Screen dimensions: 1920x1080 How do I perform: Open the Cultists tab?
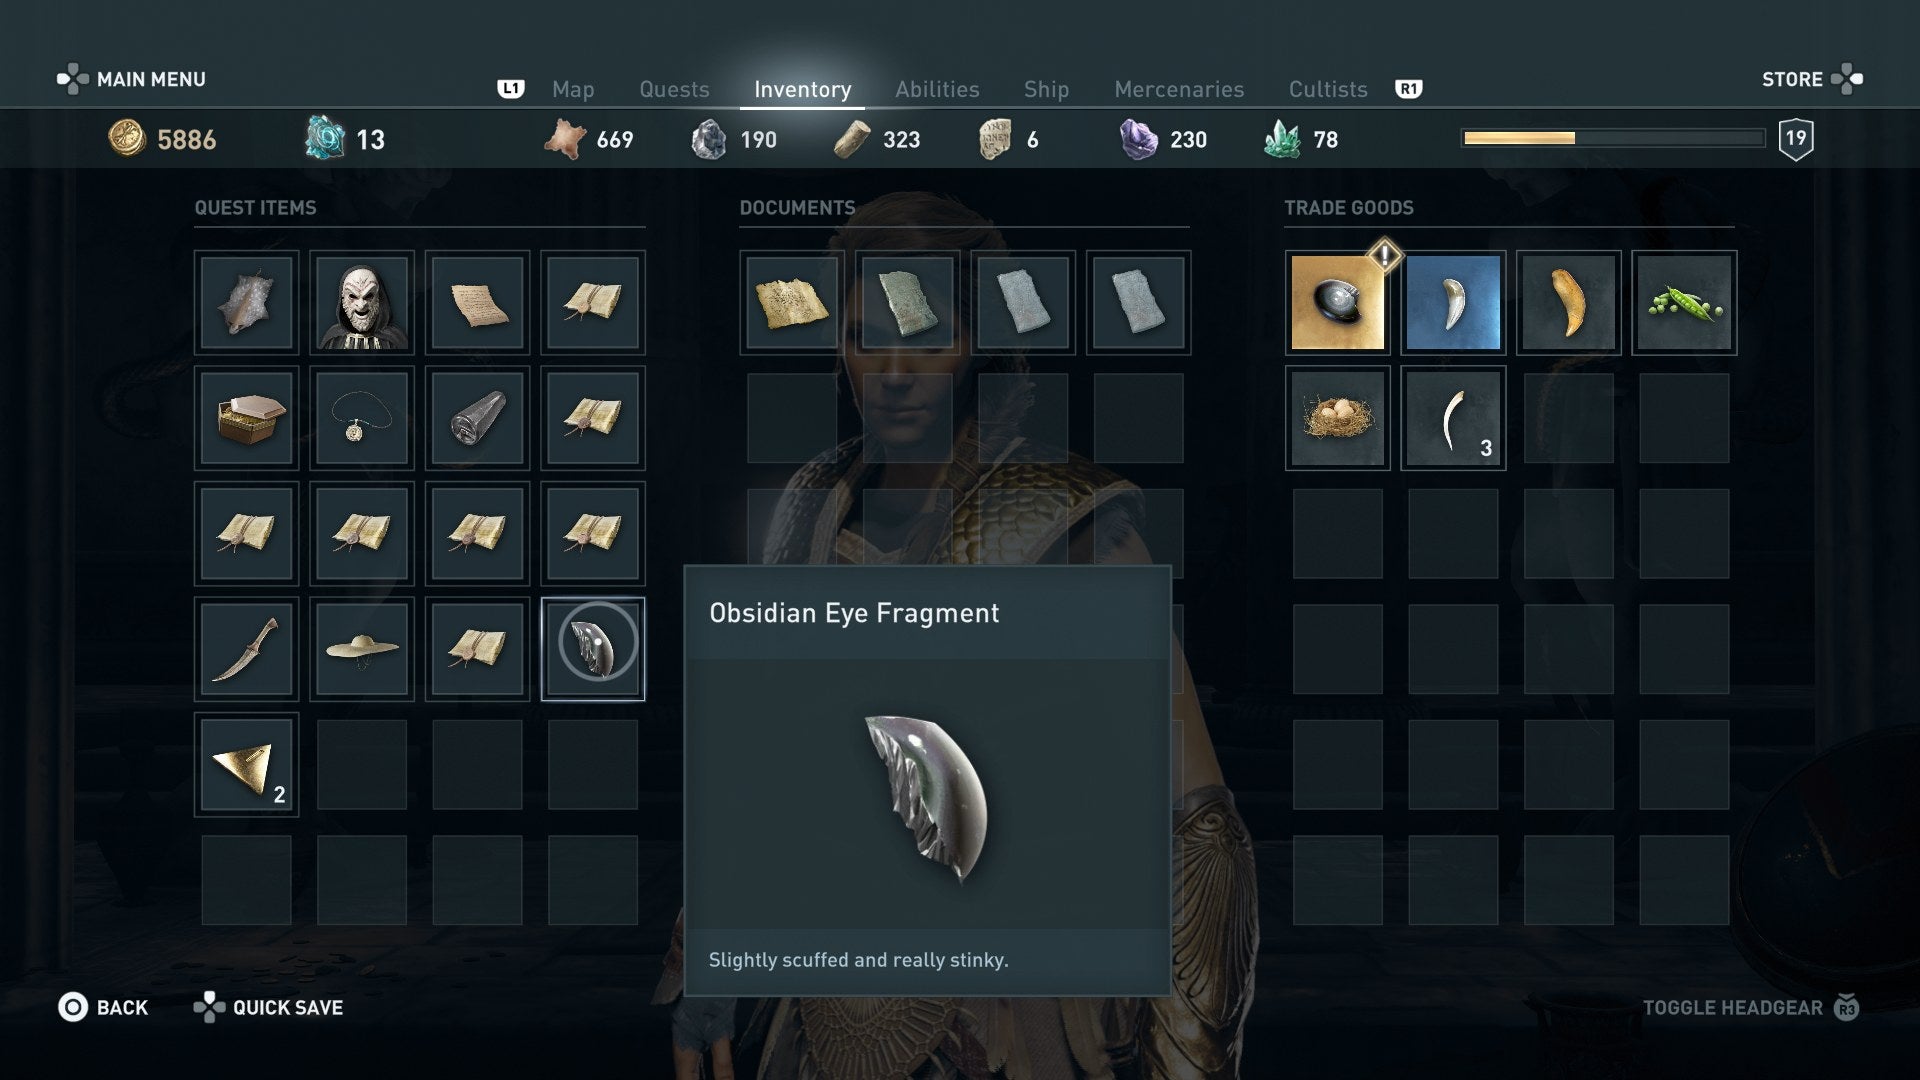pos(1328,89)
